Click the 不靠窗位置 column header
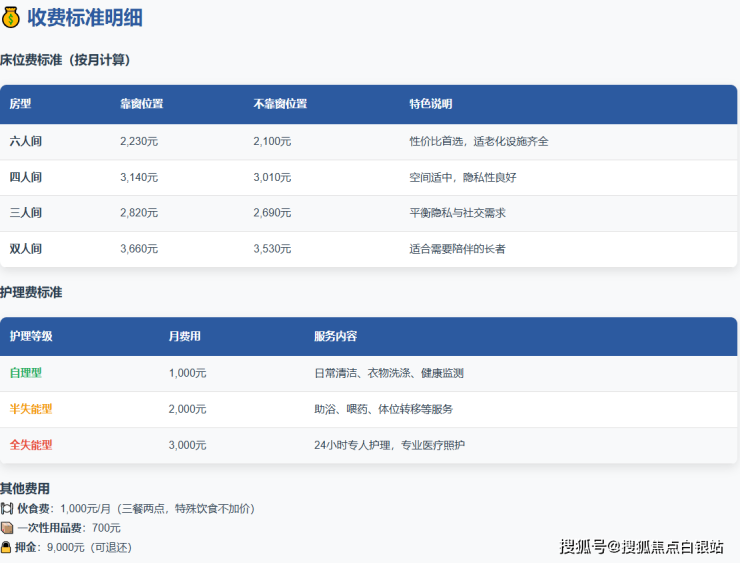Viewport: 740px width, 563px height. [x=280, y=104]
